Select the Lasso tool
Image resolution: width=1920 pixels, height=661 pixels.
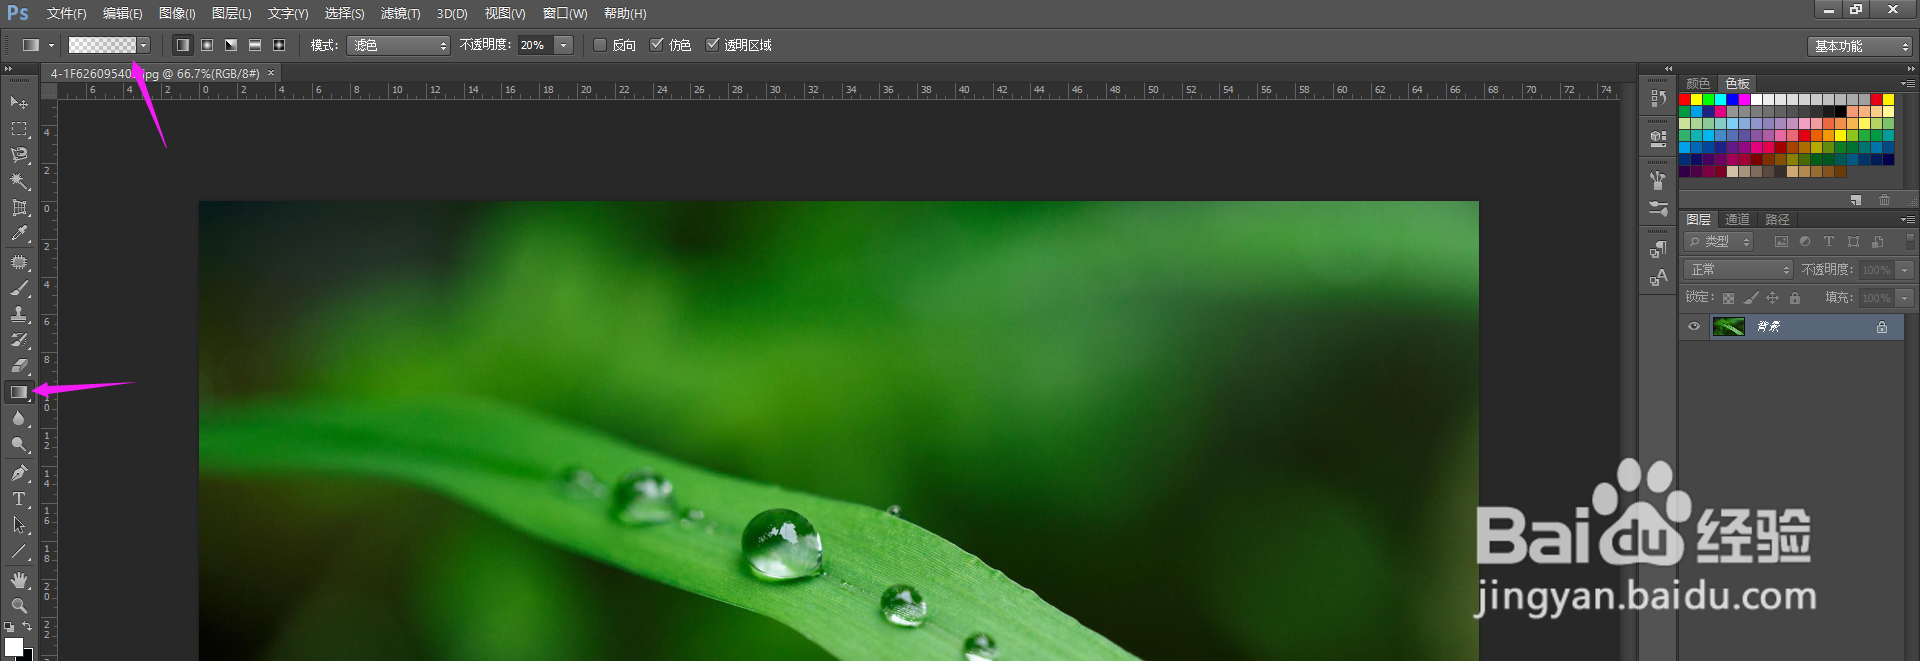click(19, 155)
